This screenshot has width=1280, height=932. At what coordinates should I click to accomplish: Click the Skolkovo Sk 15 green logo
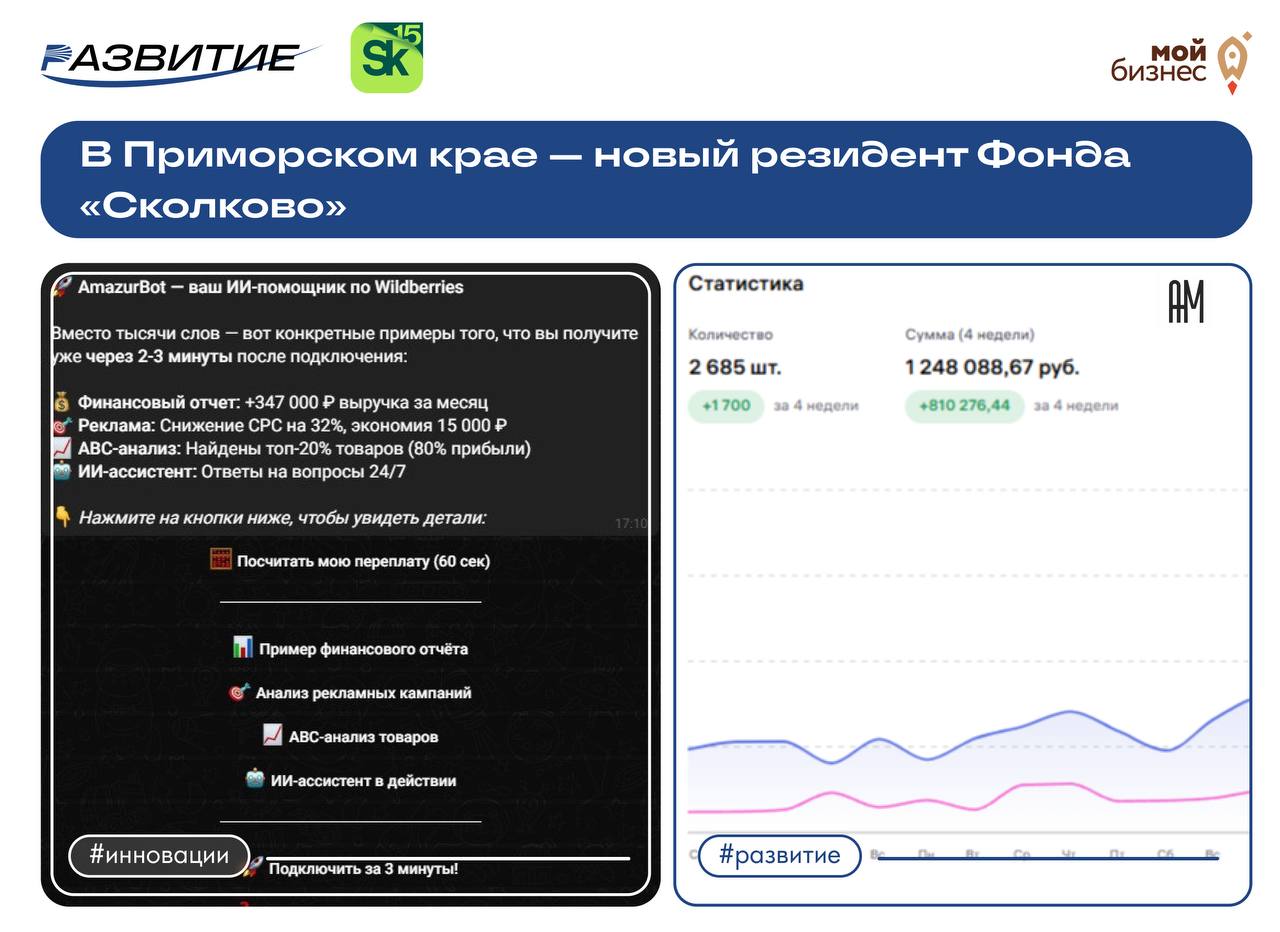pos(386,58)
